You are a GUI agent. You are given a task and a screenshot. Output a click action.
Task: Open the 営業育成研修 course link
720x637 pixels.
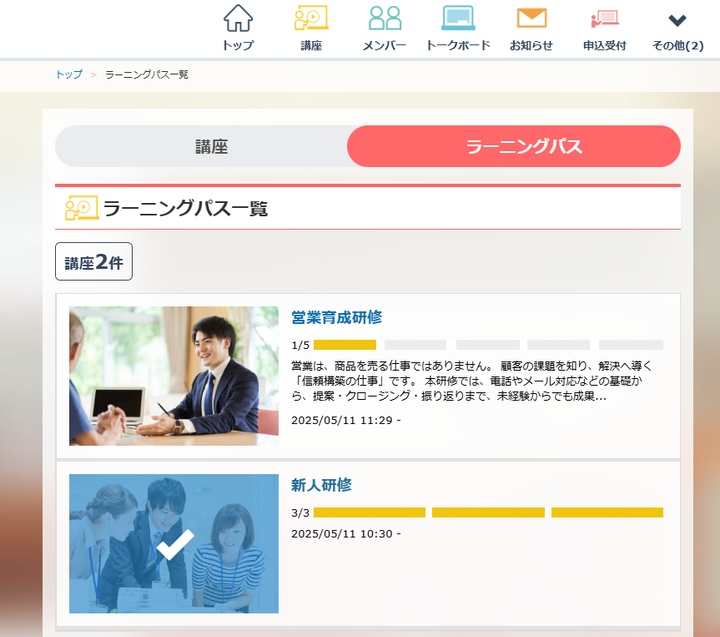337,317
